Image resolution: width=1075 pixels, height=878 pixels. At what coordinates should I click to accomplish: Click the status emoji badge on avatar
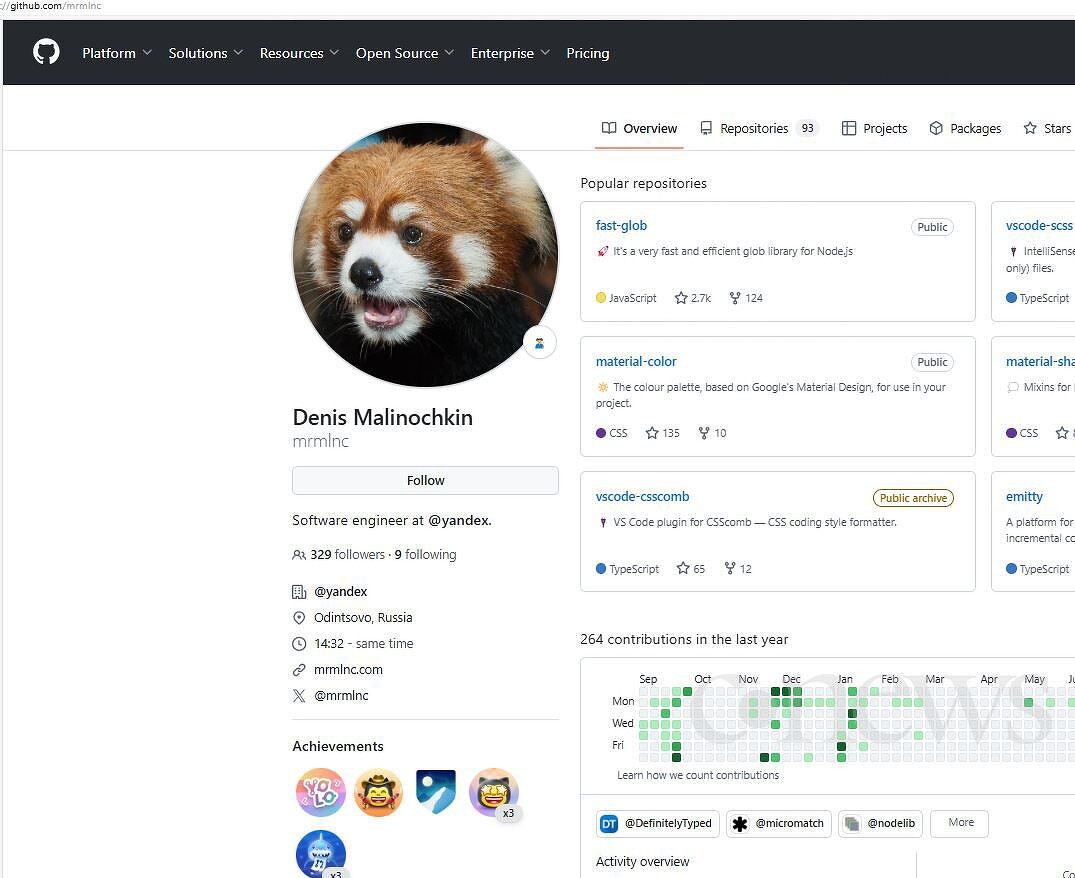(540, 343)
